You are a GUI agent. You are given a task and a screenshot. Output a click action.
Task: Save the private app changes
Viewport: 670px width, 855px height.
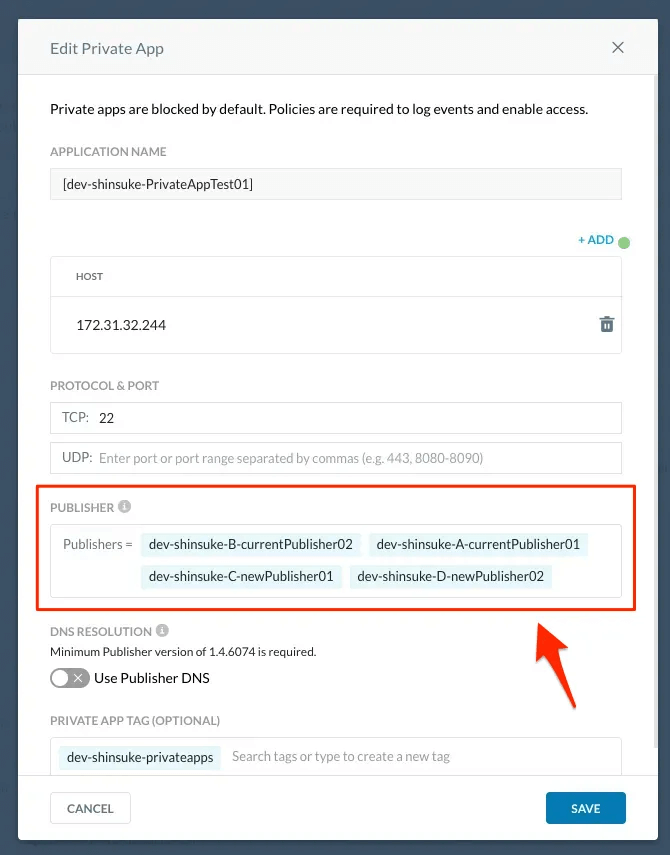(586, 808)
